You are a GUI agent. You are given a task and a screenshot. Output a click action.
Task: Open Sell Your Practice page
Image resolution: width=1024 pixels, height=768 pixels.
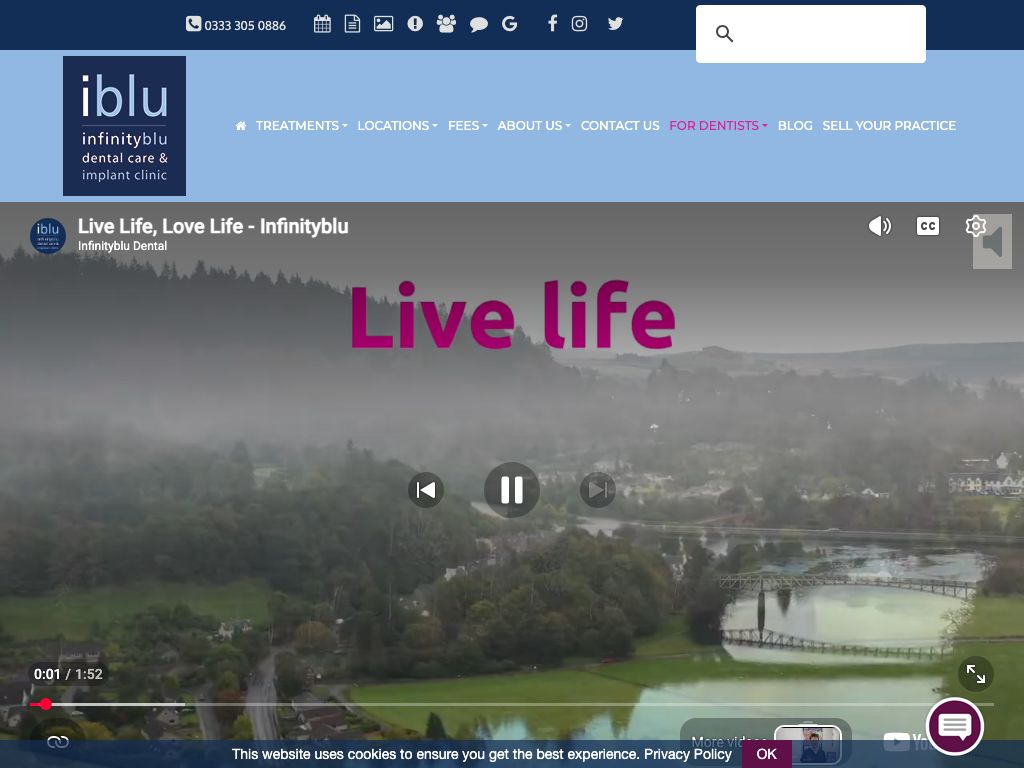point(889,125)
